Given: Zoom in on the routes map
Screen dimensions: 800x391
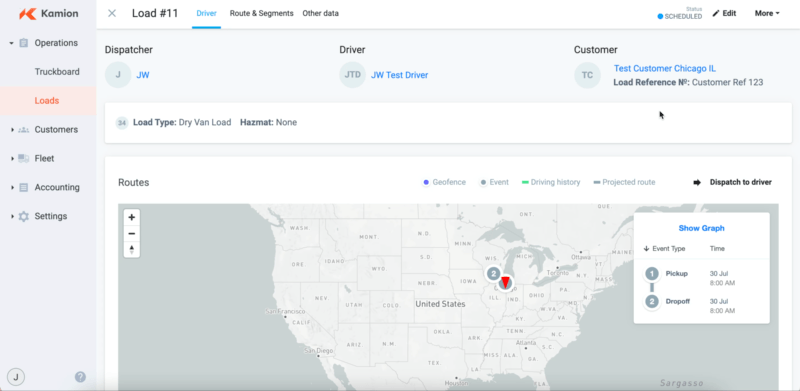Looking at the screenshot, I should tap(132, 217).
